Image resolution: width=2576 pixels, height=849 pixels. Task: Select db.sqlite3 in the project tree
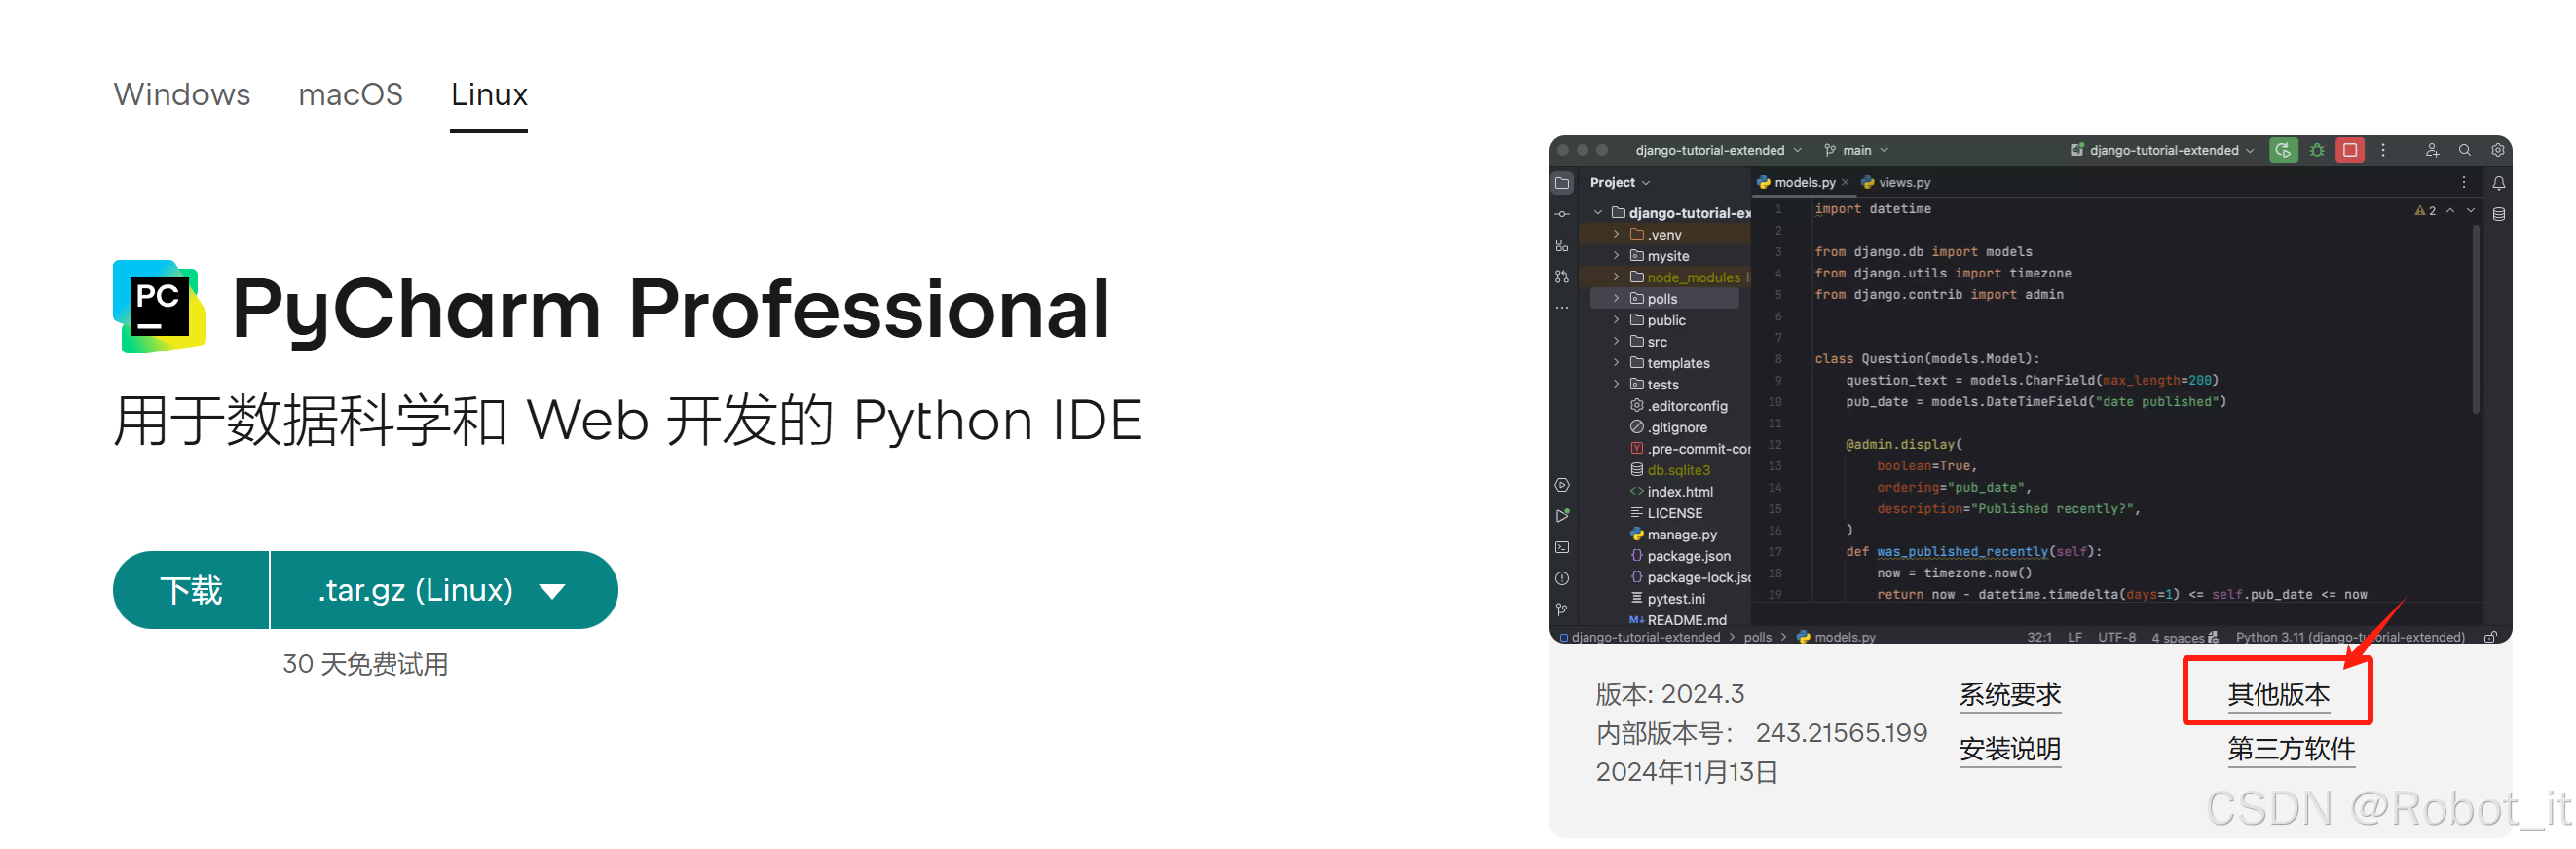1670,471
